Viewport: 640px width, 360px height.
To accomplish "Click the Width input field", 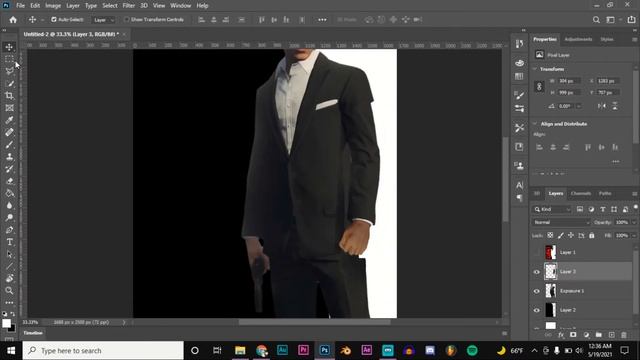I will 569,81.
